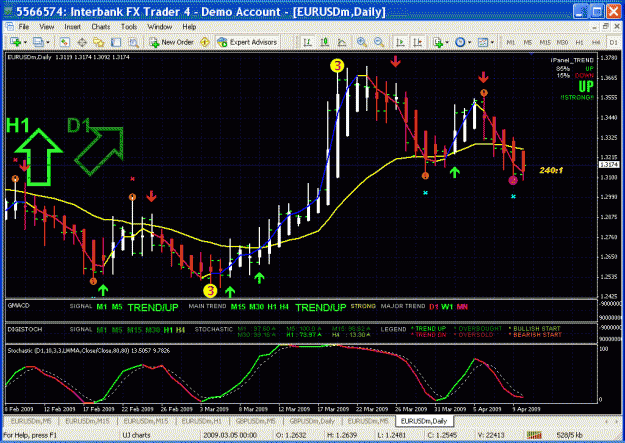Switch to the GBPUSDm,M5 chart tab
Viewport: 625px width, 443px height.
coord(256,421)
